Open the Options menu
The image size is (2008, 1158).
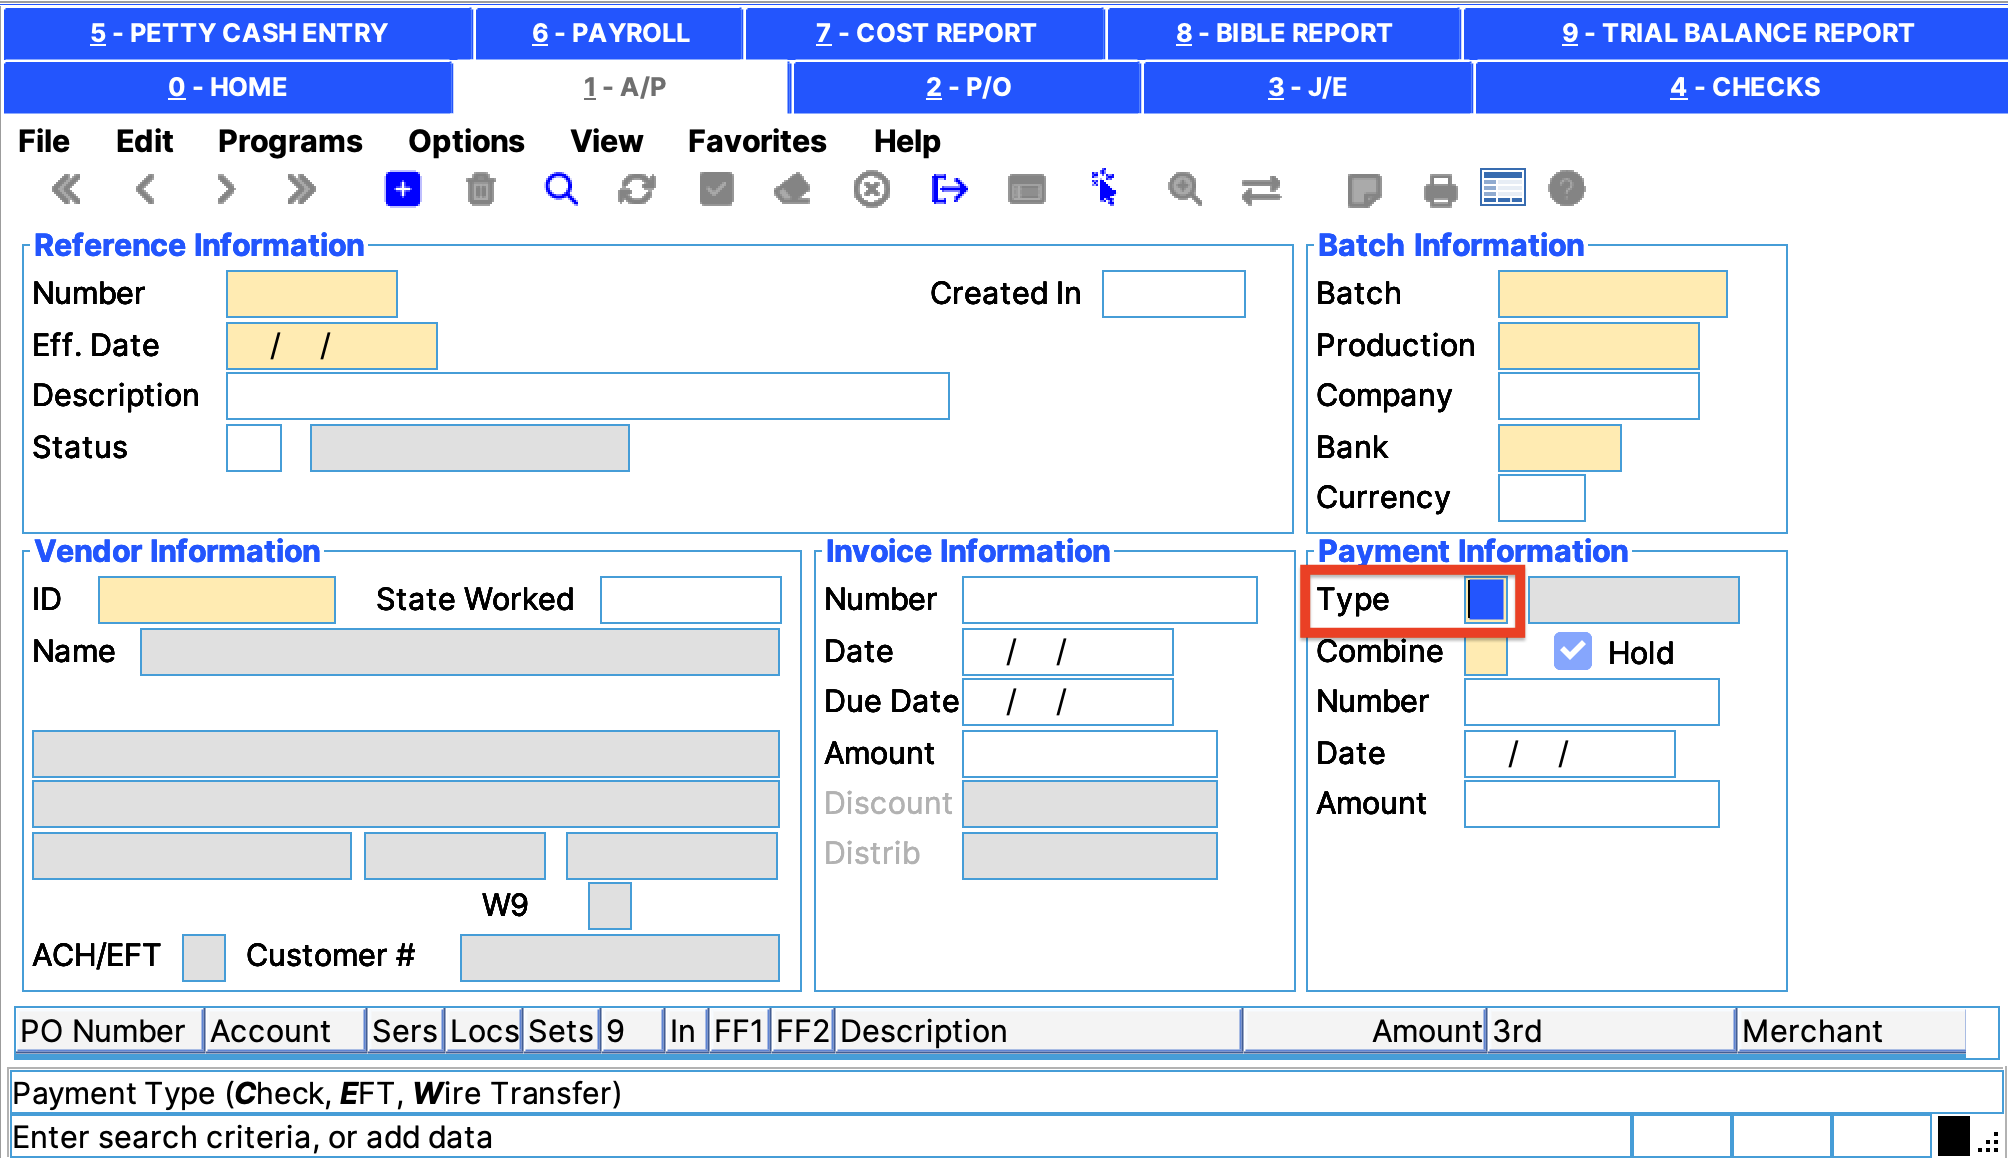(x=466, y=141)
